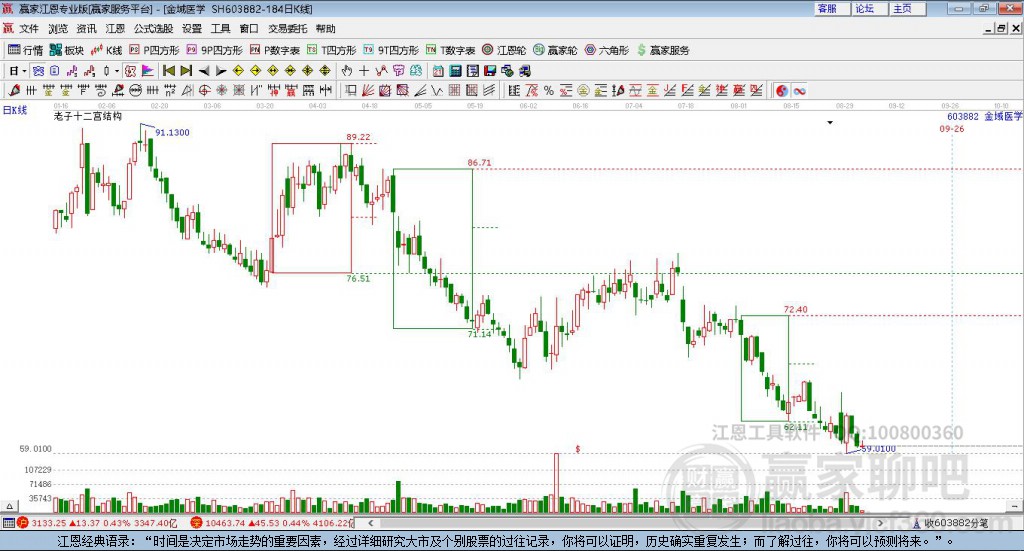
Task: Click the 主页 homepage button
Action: coord(908,8)
